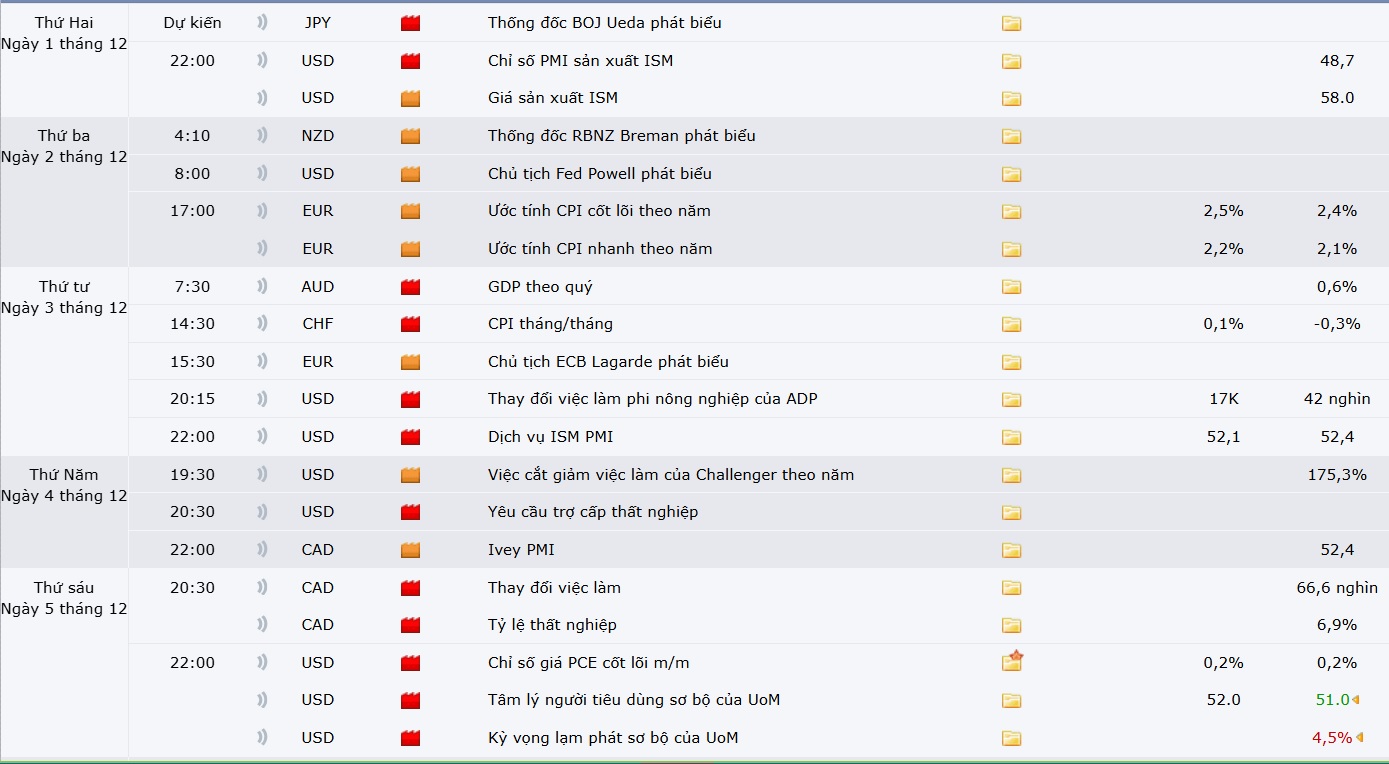The image size is (1389, 764).
Task: Toggle sound alert for Chỉ số PMI sản xuất ISM
Action: (262, 60)
